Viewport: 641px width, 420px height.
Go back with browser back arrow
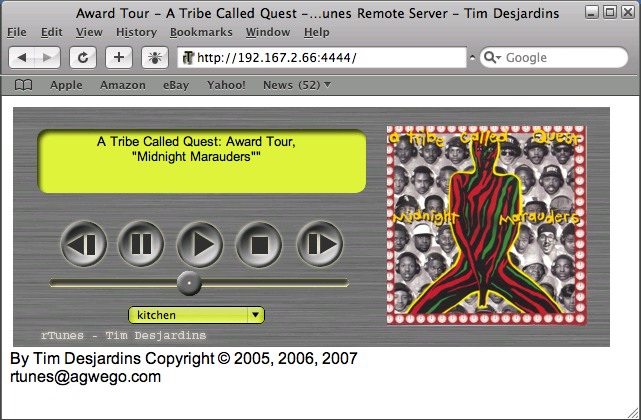[22, 58]
